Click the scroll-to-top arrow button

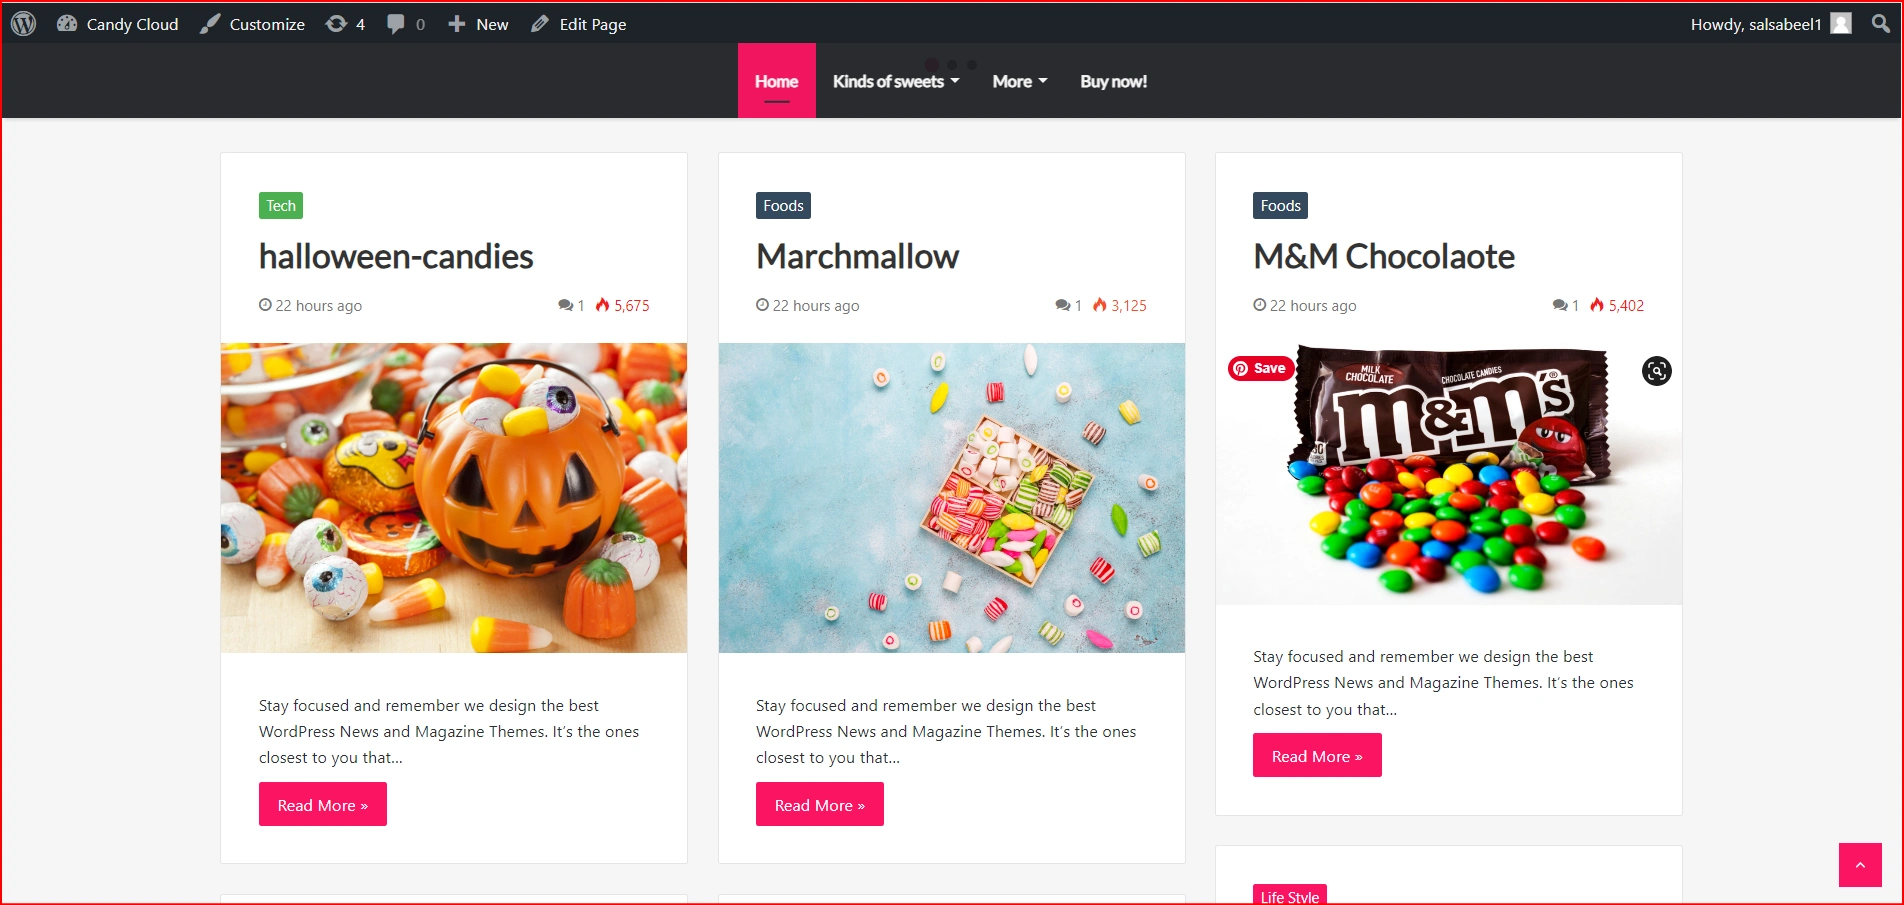coord(1860,865)
